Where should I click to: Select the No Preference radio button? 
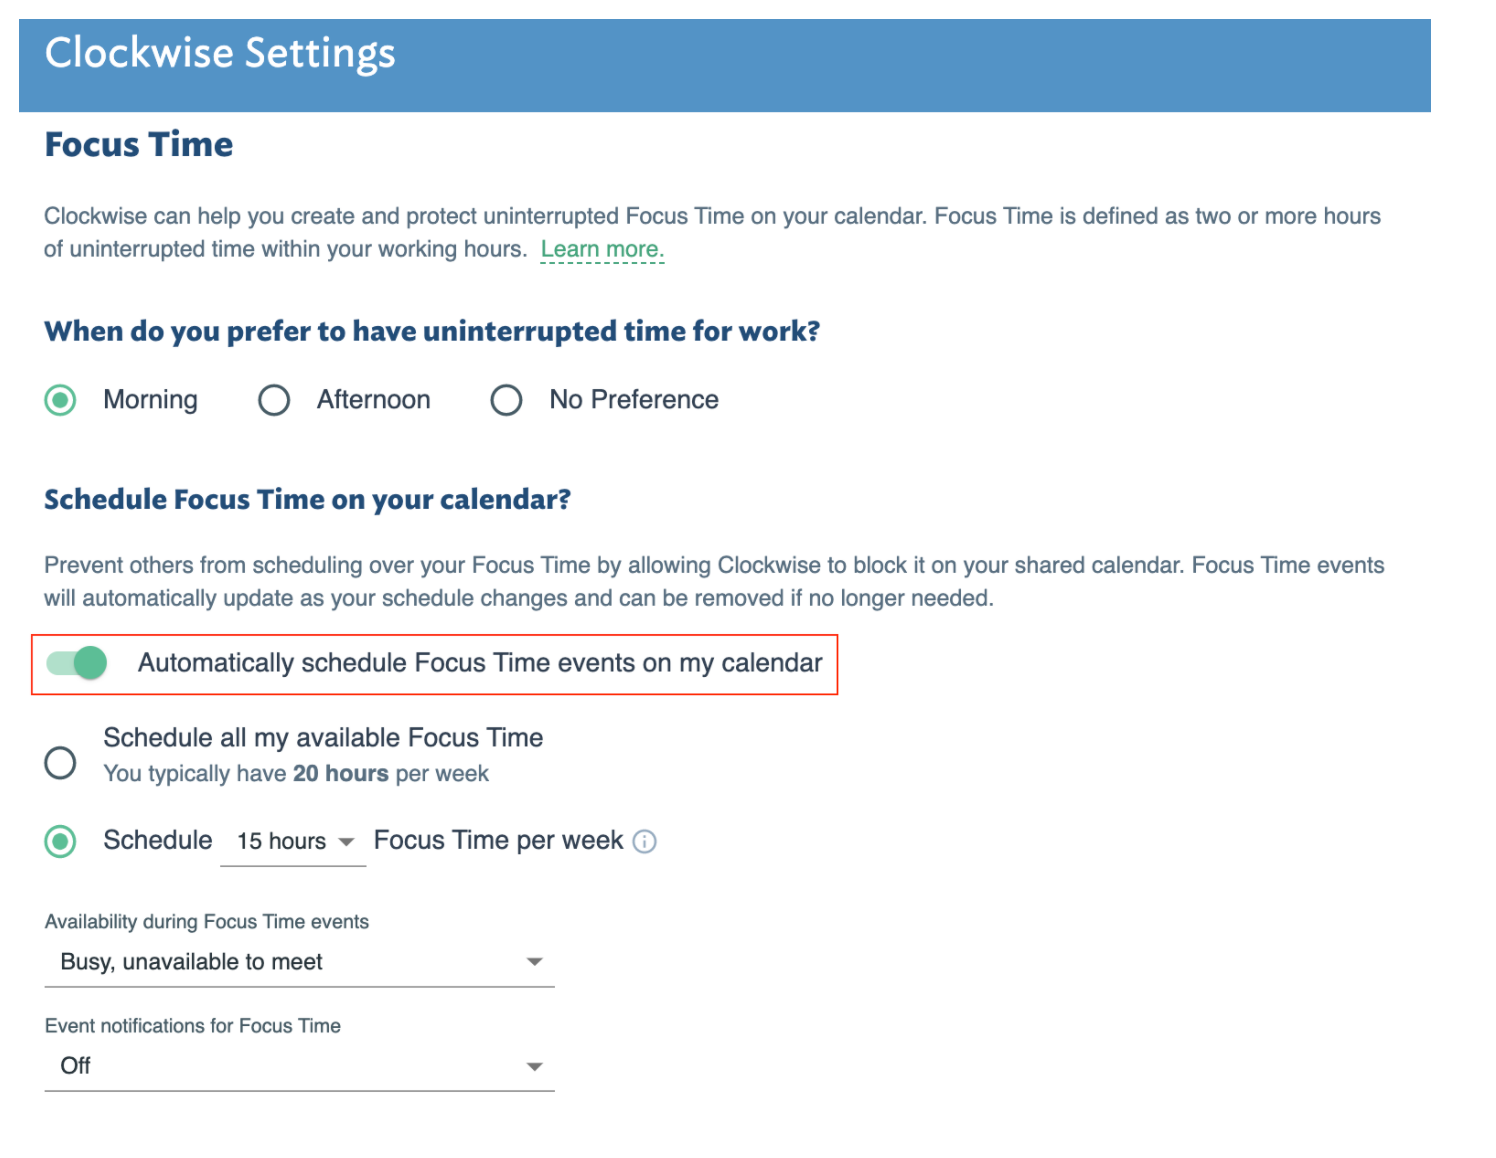506,400
